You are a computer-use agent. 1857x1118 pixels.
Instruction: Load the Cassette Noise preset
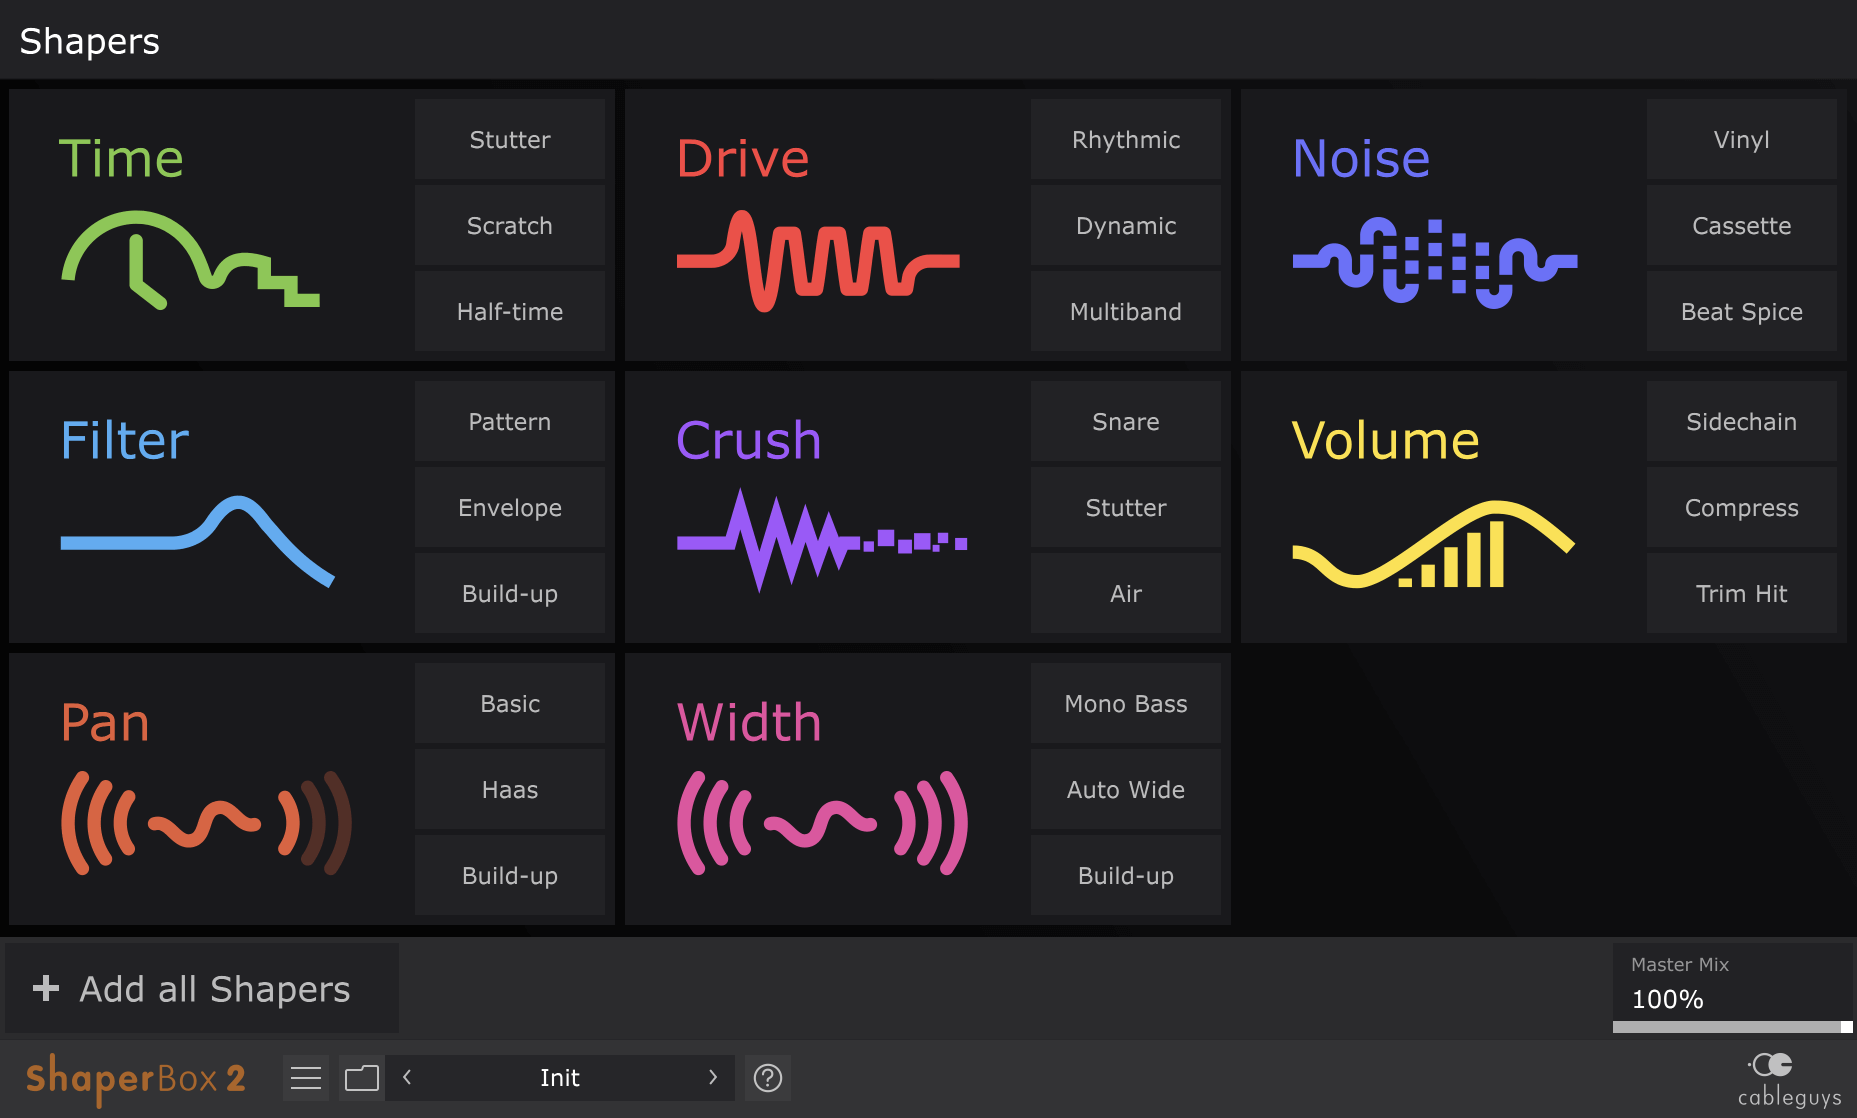point(1742,225)
